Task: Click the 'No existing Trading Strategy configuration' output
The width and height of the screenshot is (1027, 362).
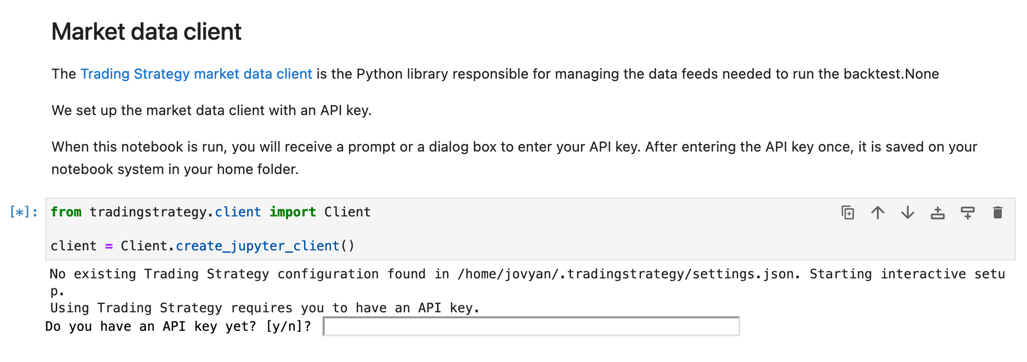Action: click(x=527, y=281)
